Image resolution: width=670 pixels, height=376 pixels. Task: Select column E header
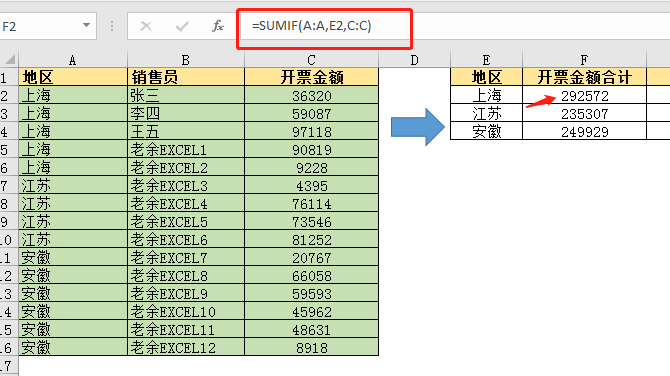pyautogui.click(x=486, y=60)
